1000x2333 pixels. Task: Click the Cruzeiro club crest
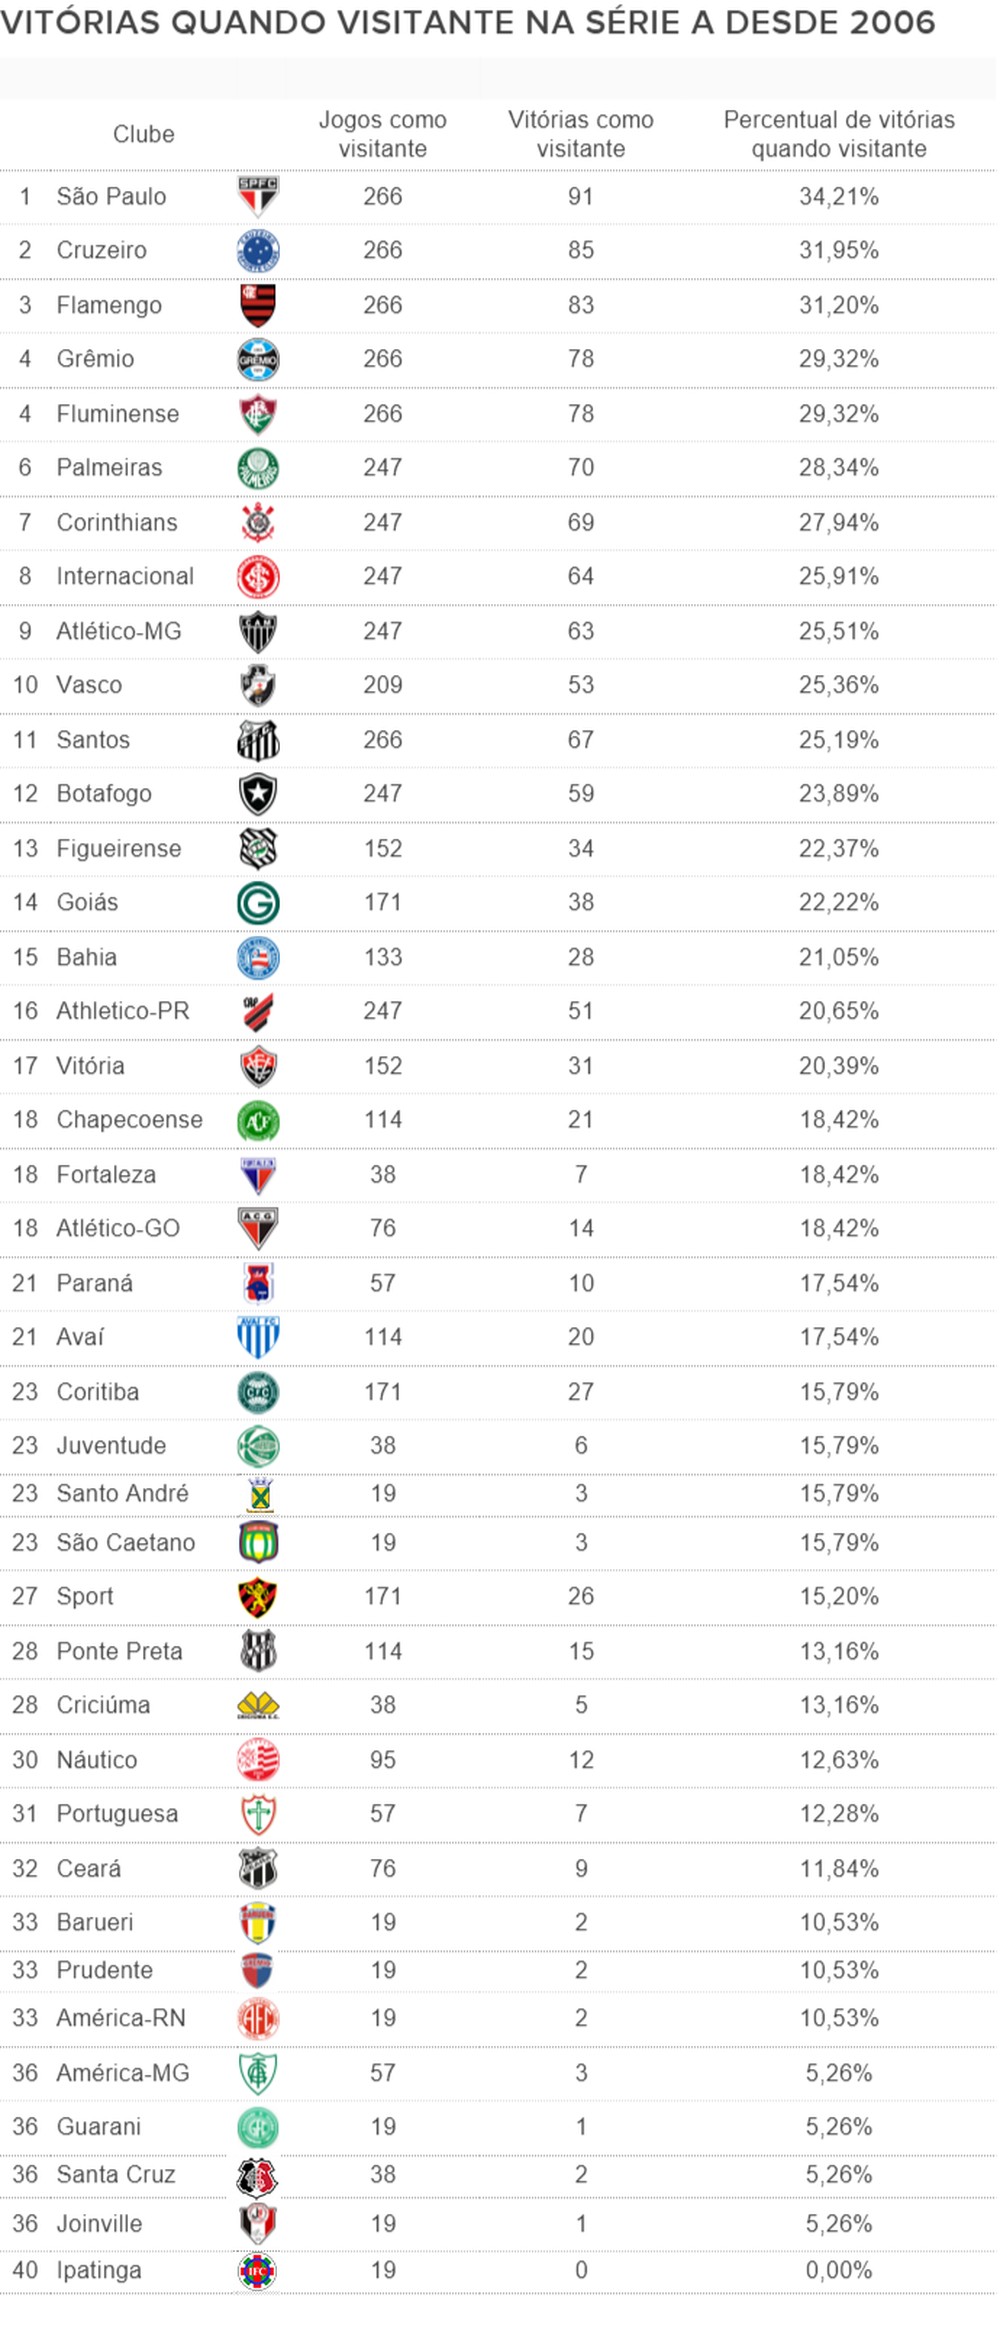point(258,251)
